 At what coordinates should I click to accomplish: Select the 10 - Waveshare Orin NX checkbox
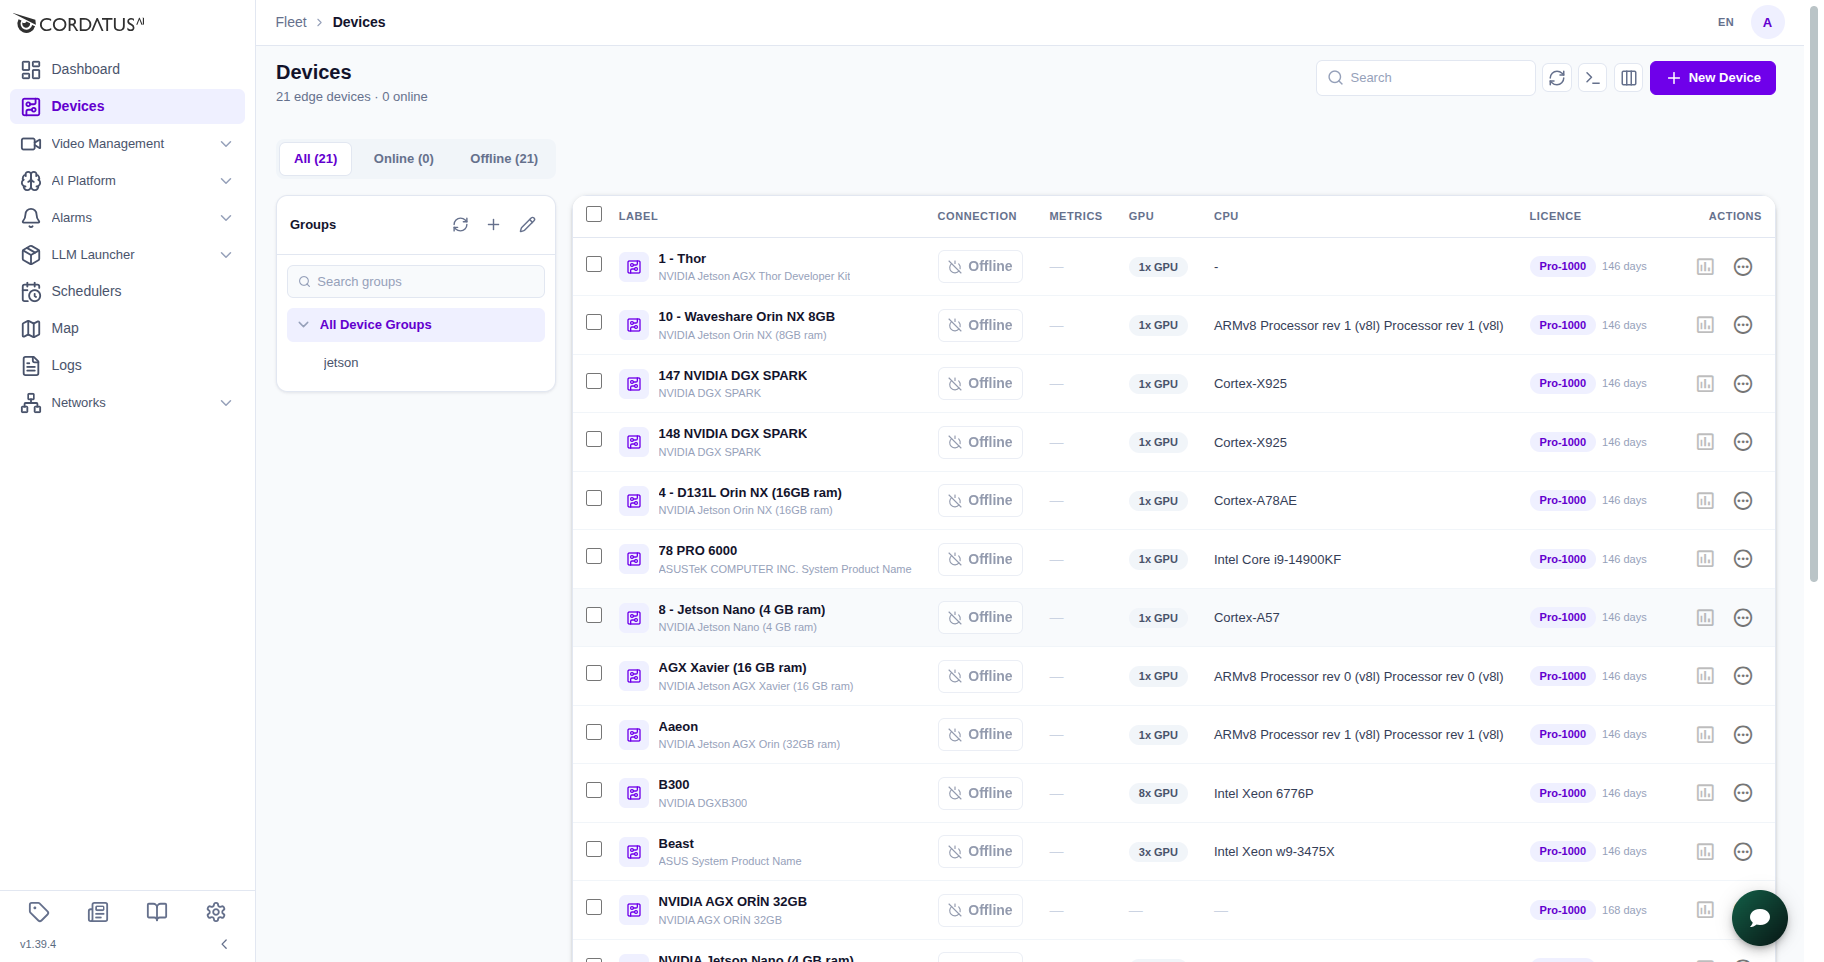[594, 322]
